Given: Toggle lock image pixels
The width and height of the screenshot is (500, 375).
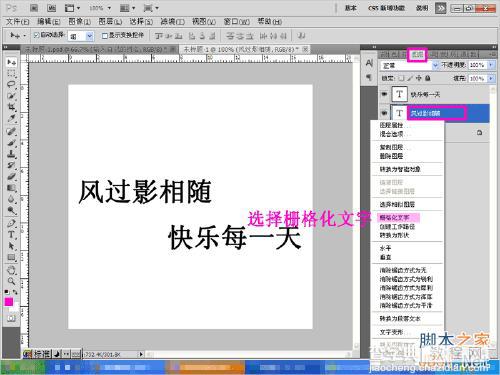Looking at the screenshot, I should point(410,78).
